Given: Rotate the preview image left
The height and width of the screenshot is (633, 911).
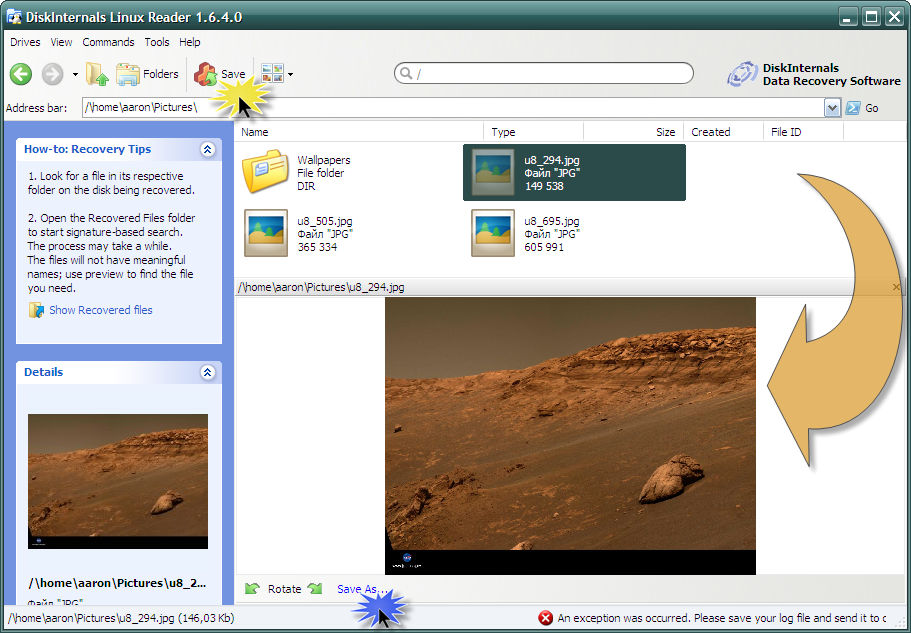Looking at the screenshot, I should coord(252,589).
